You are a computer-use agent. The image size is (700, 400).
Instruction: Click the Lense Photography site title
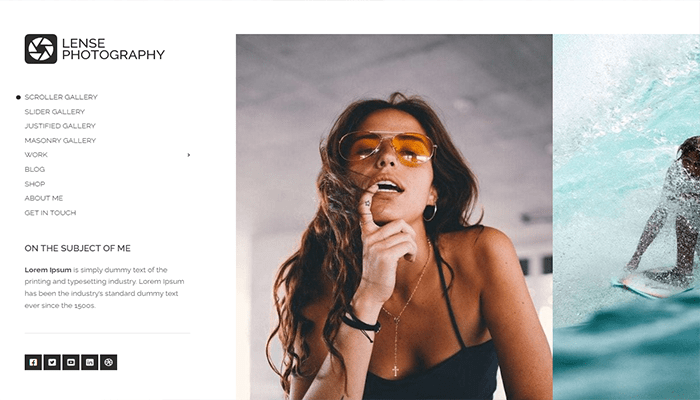[113, 49]
